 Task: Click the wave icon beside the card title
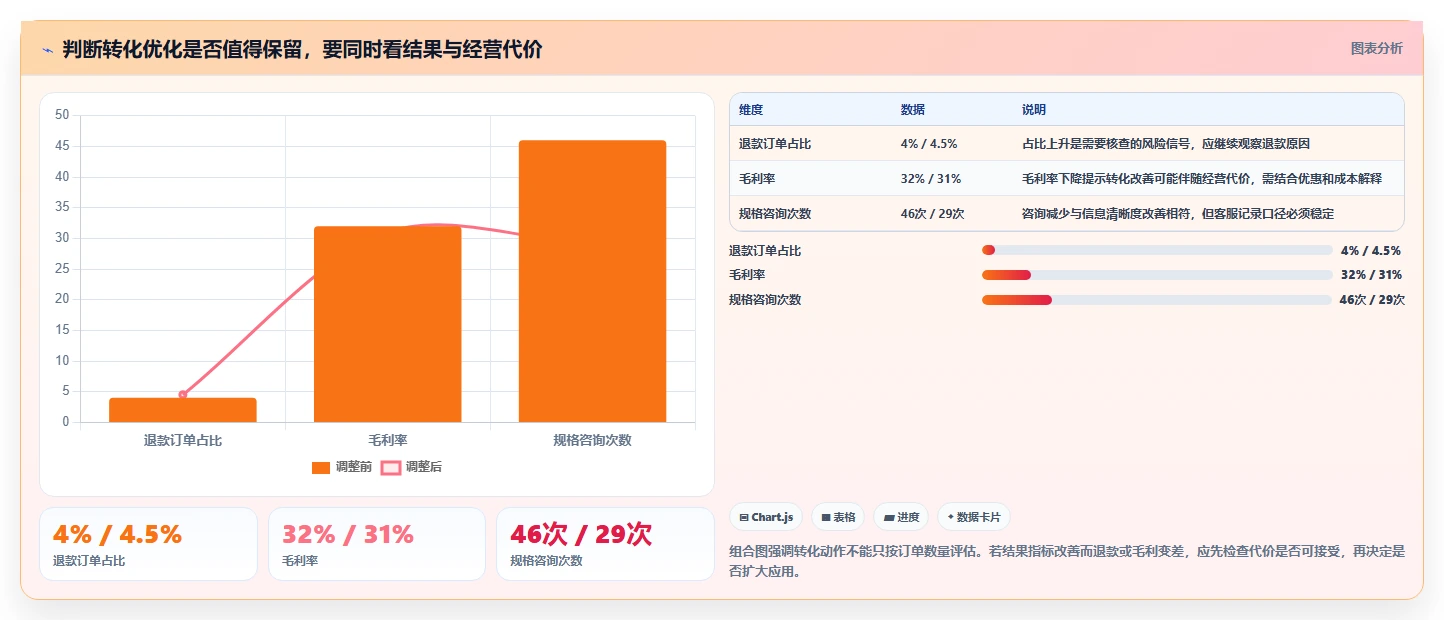47,50
